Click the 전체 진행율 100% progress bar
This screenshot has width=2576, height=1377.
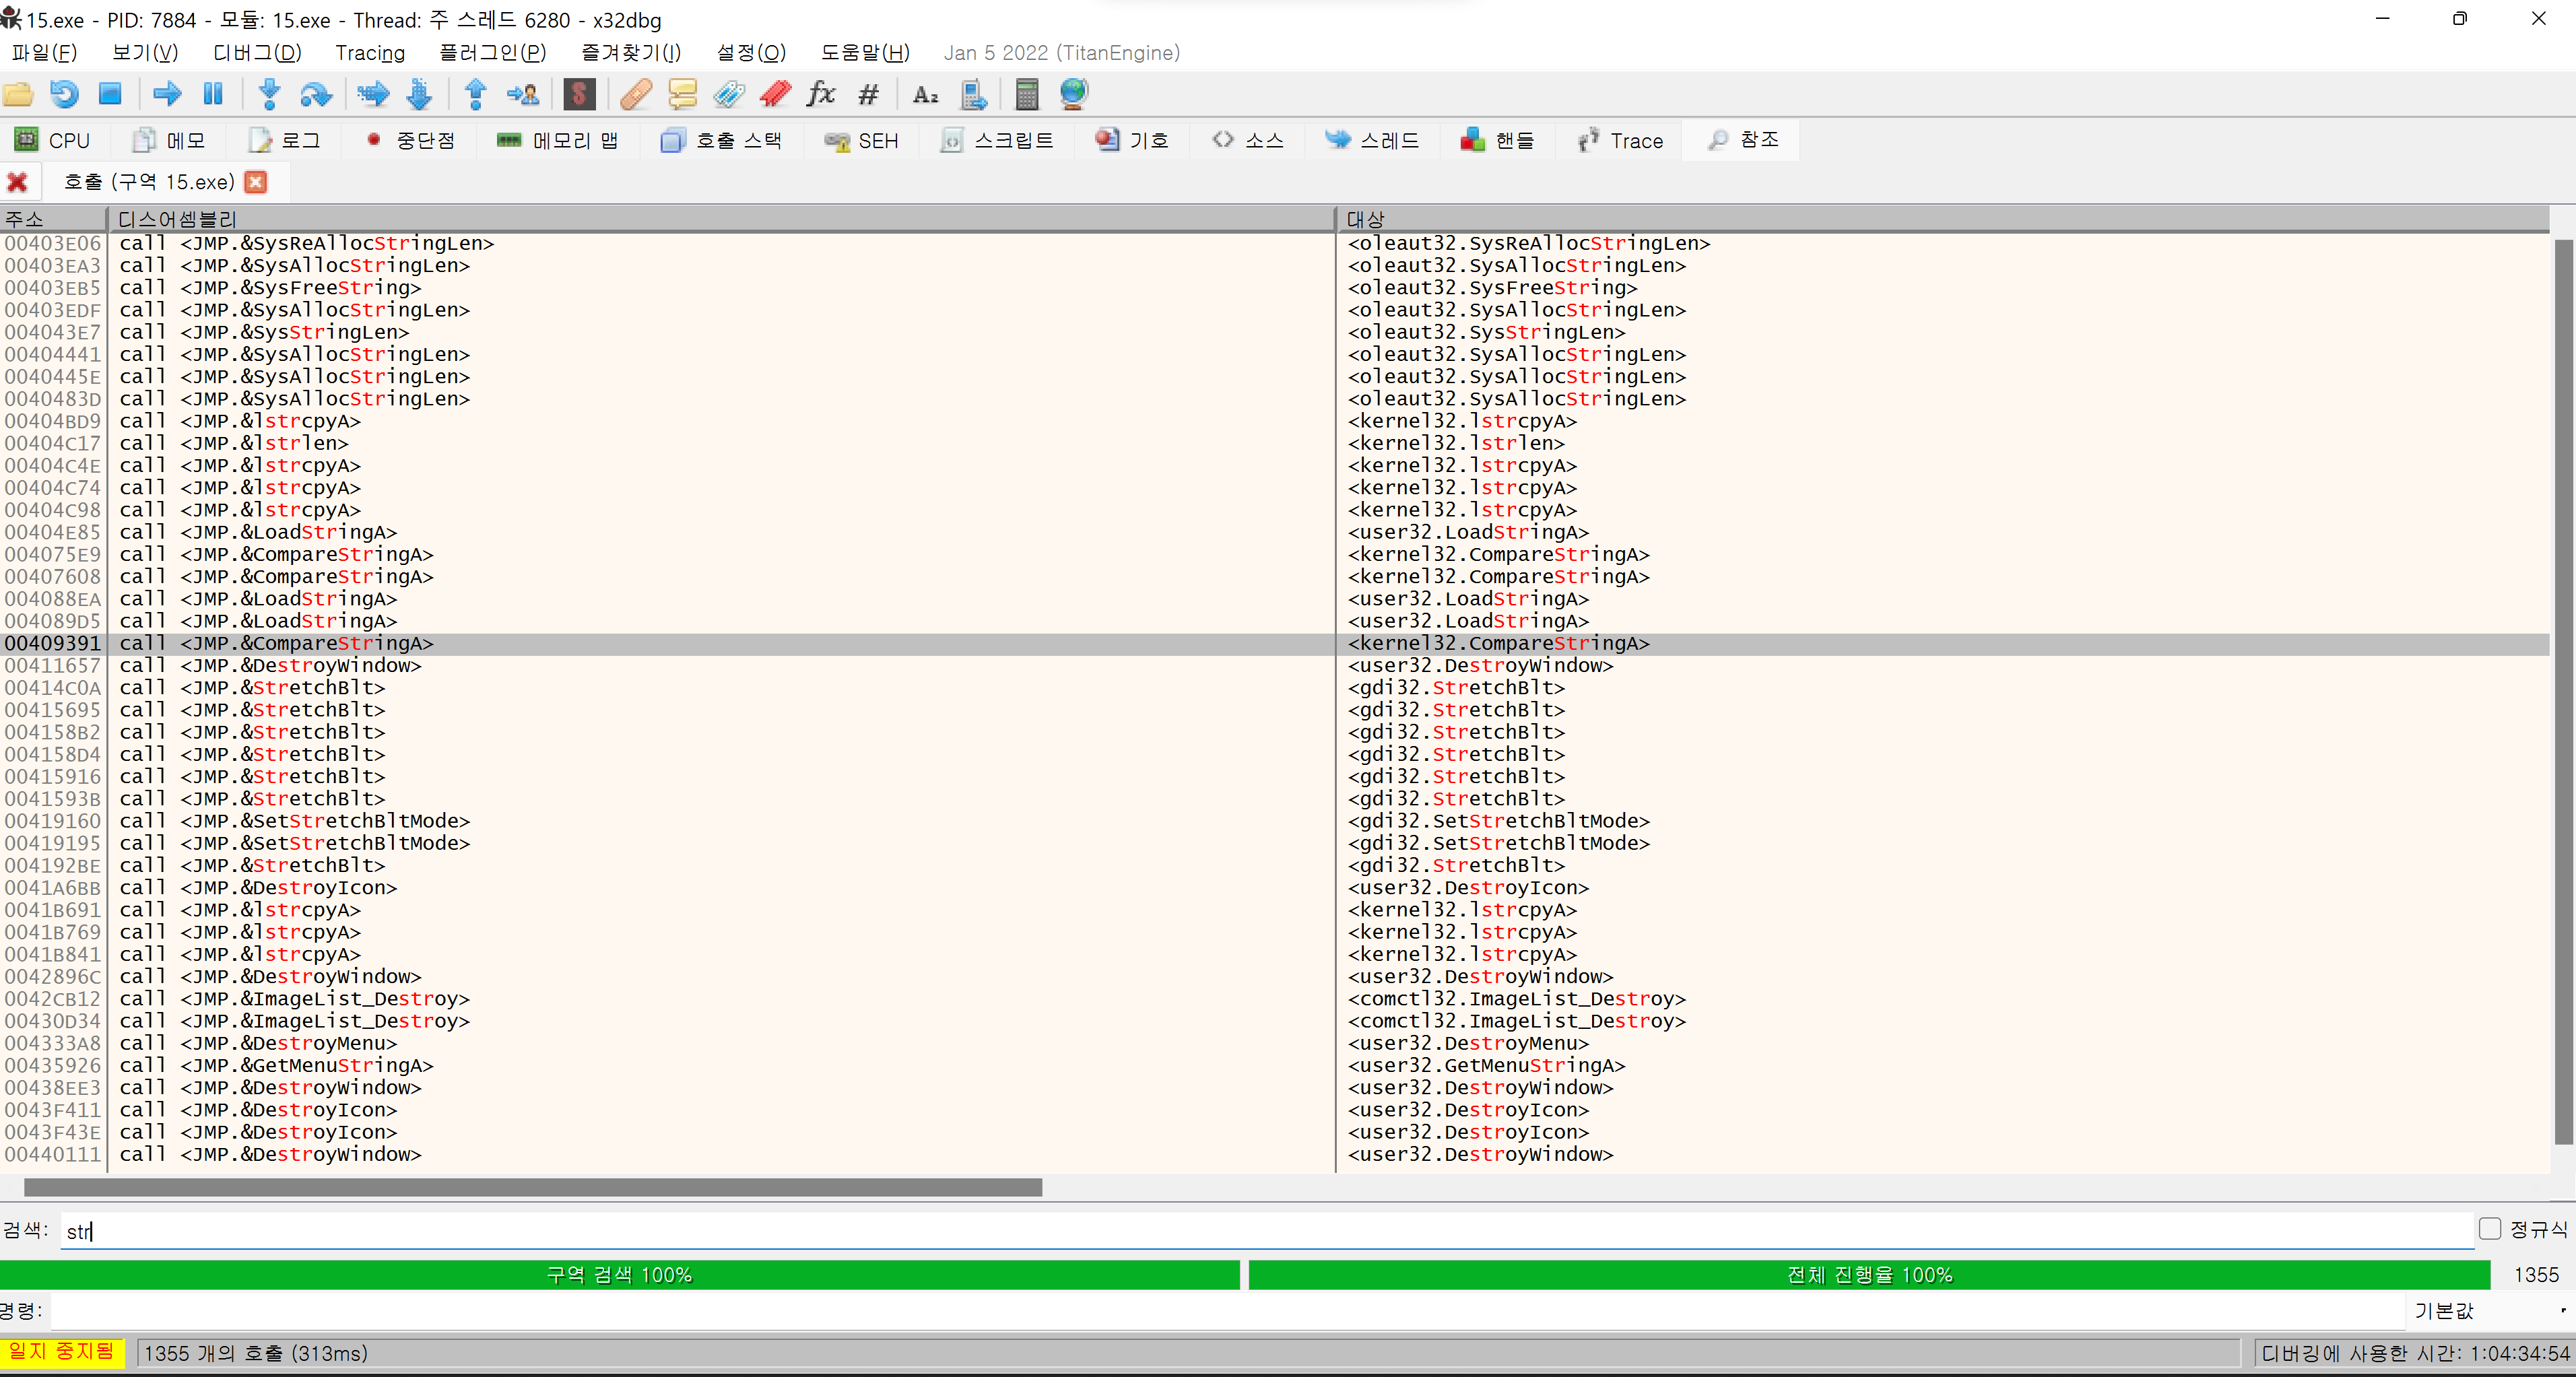(x=1869, y=1275)
